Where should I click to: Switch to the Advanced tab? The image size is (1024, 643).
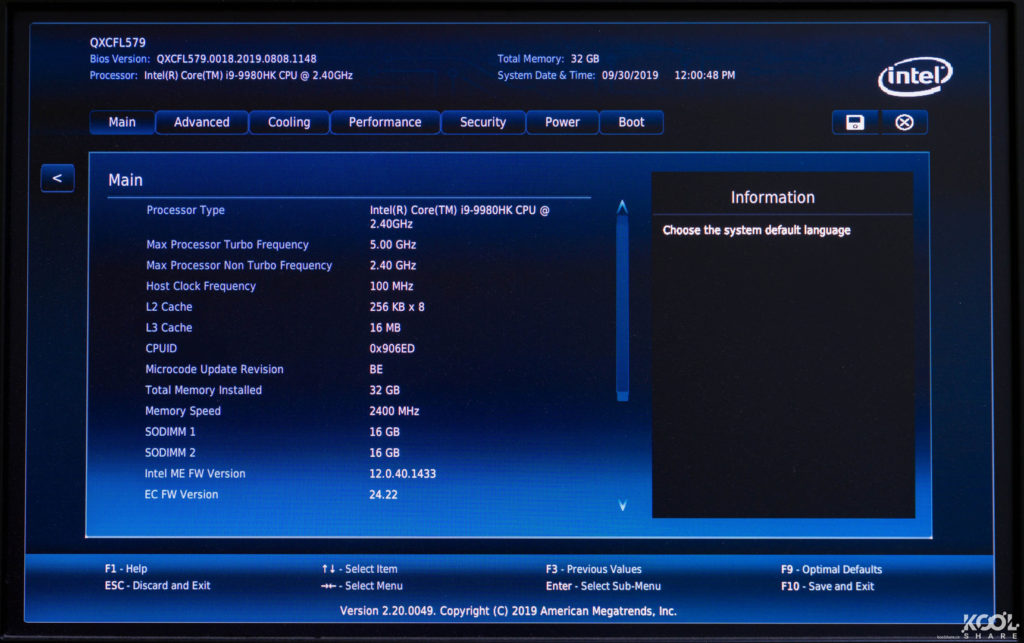point(202,122)
